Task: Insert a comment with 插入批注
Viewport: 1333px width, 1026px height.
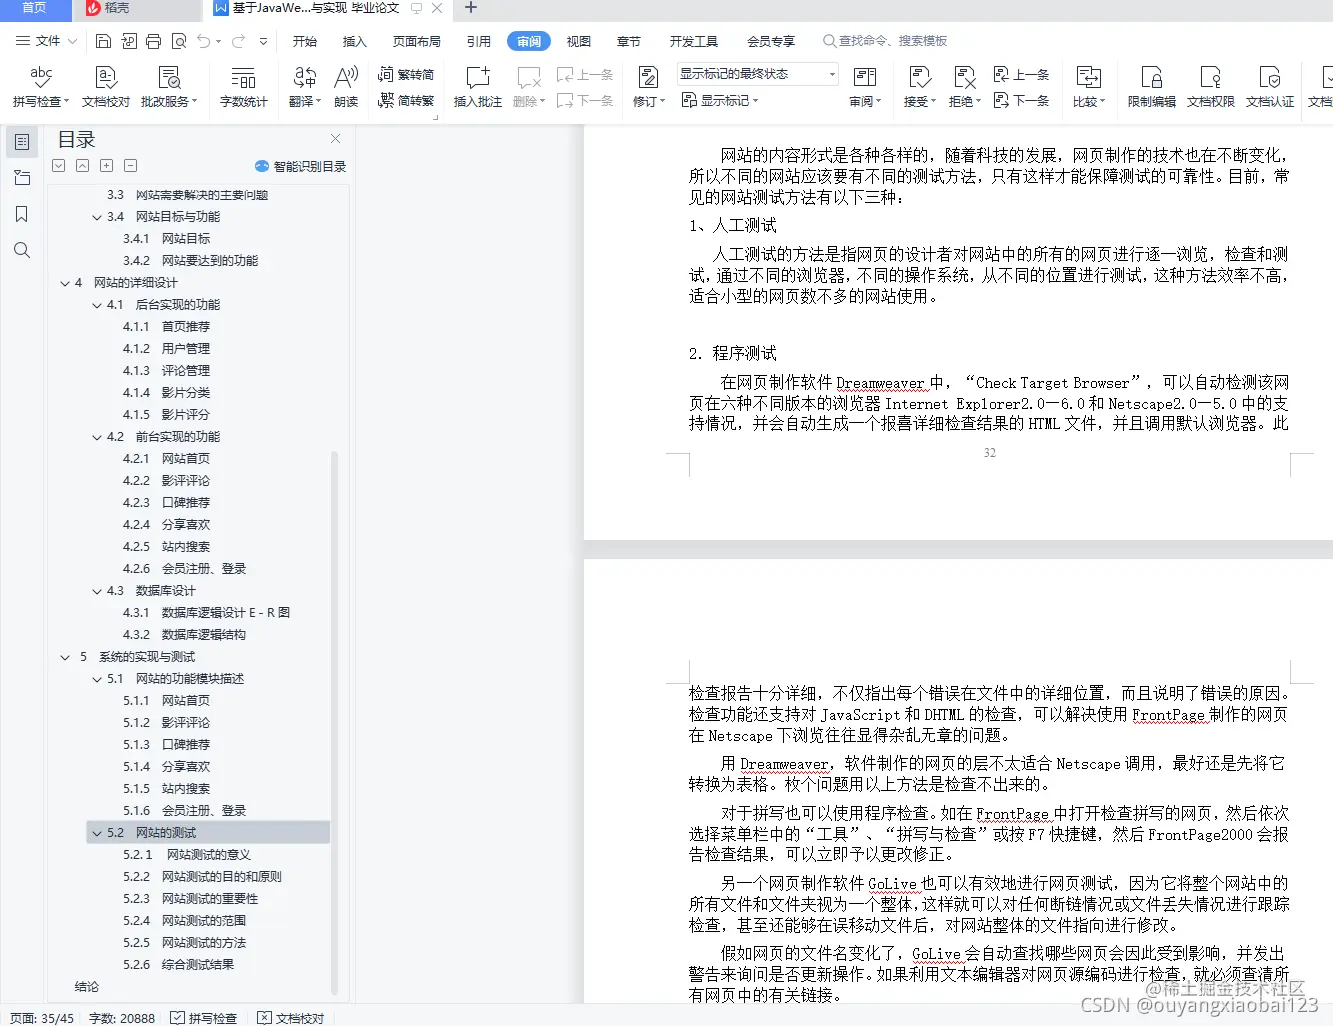Action: [x=478, y=86]
